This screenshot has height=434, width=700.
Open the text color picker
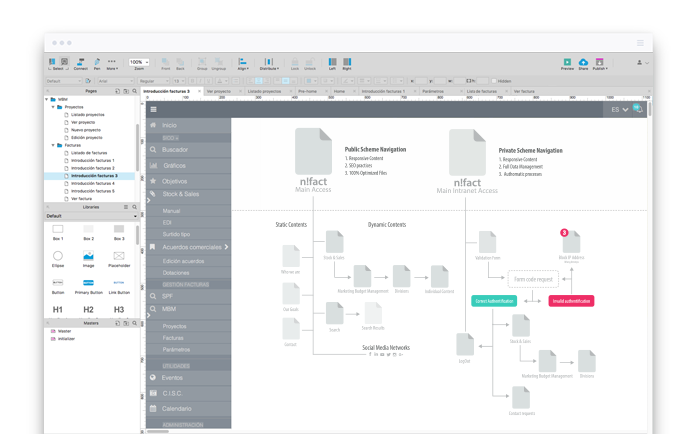pyautogui.click(x=221, y=81)
